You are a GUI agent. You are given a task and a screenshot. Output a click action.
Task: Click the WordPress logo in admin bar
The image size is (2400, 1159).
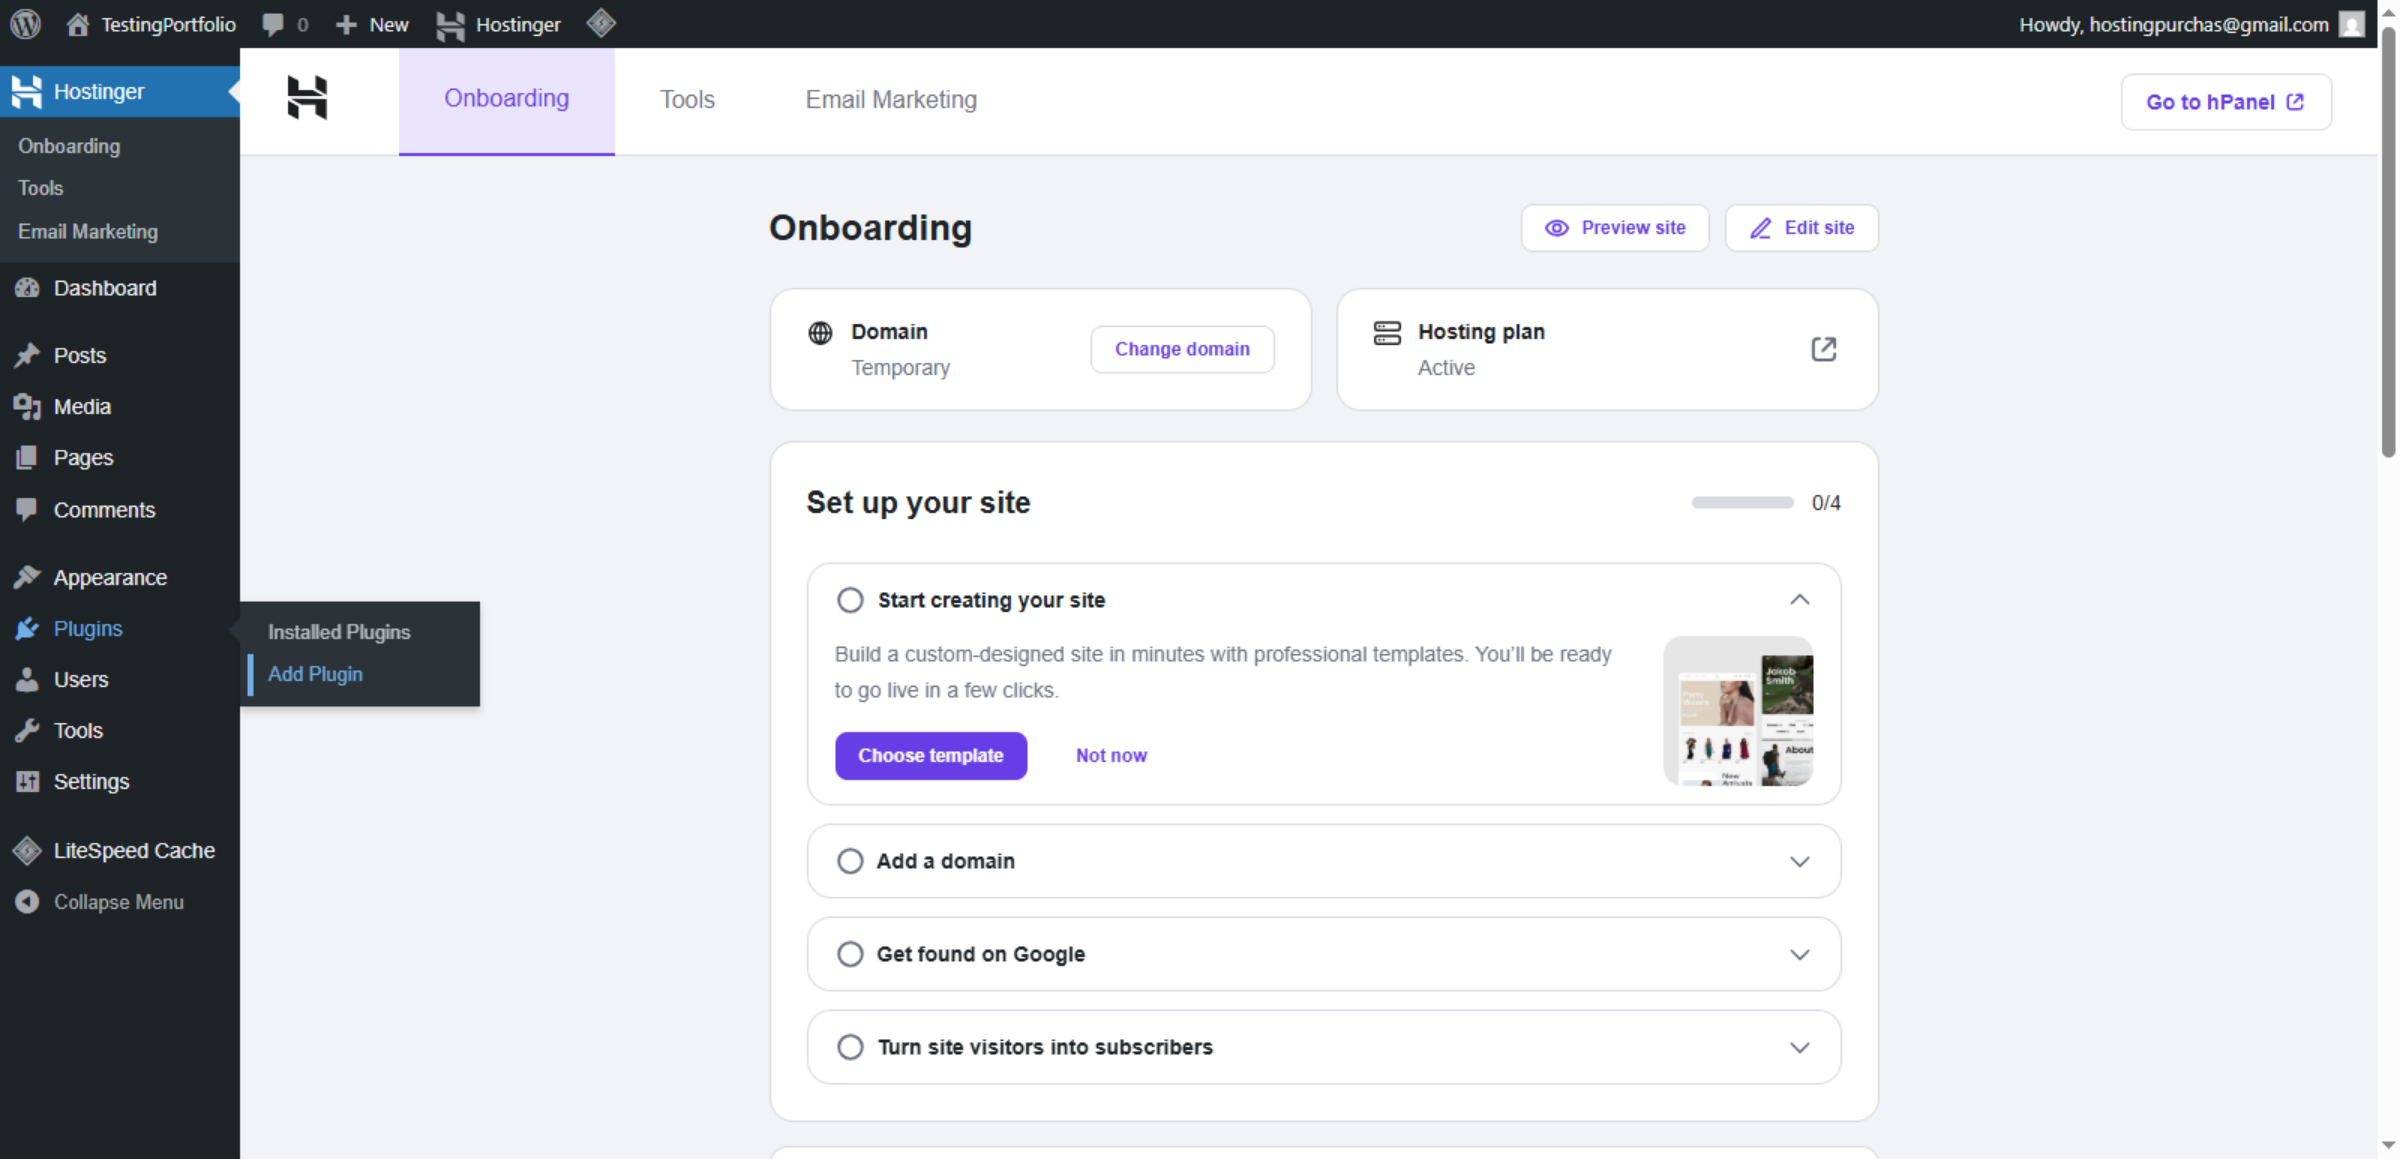pos(26,24)
